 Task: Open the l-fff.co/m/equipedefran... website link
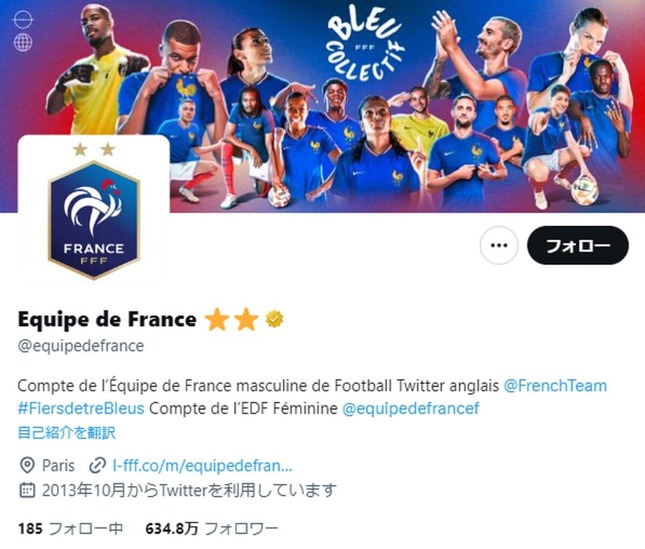[x=202, y=466]
